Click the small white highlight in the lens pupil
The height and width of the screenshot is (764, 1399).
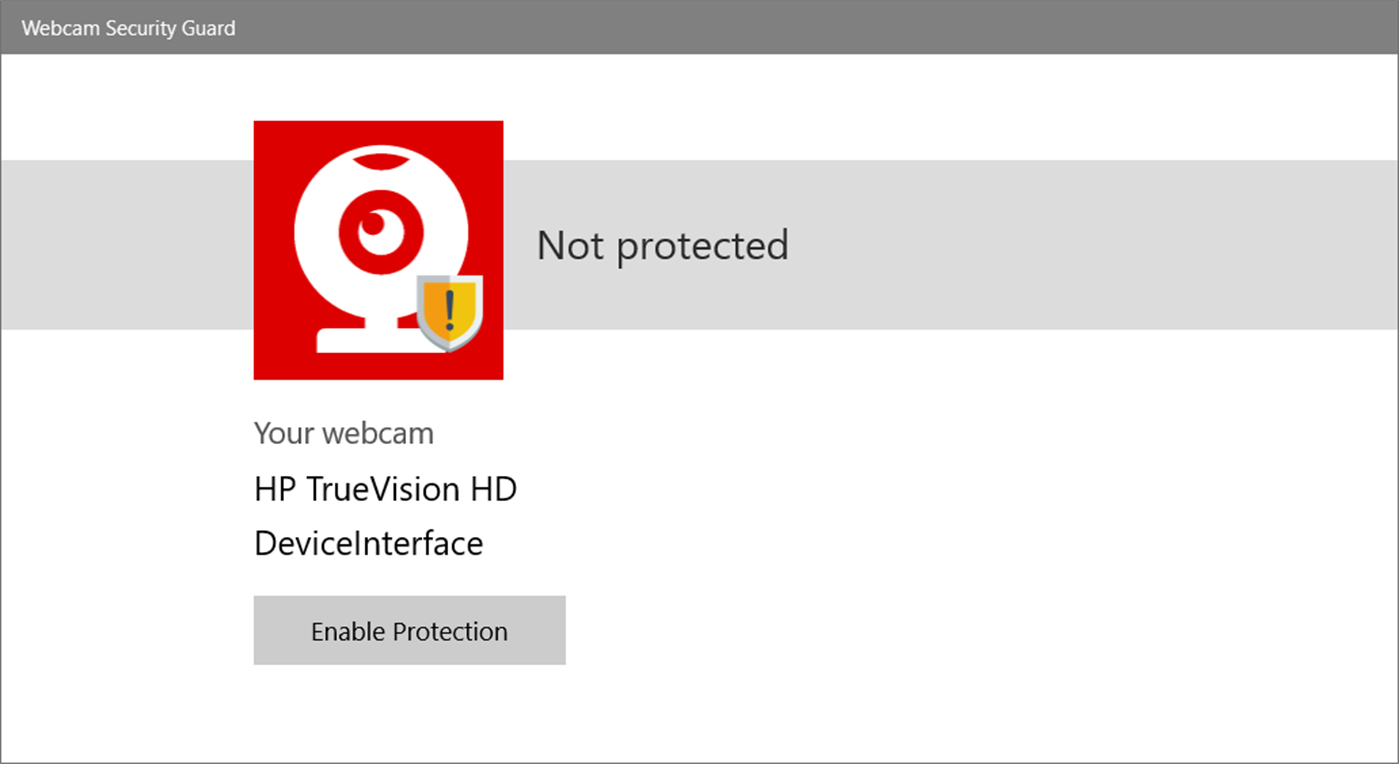pos(374,222)
